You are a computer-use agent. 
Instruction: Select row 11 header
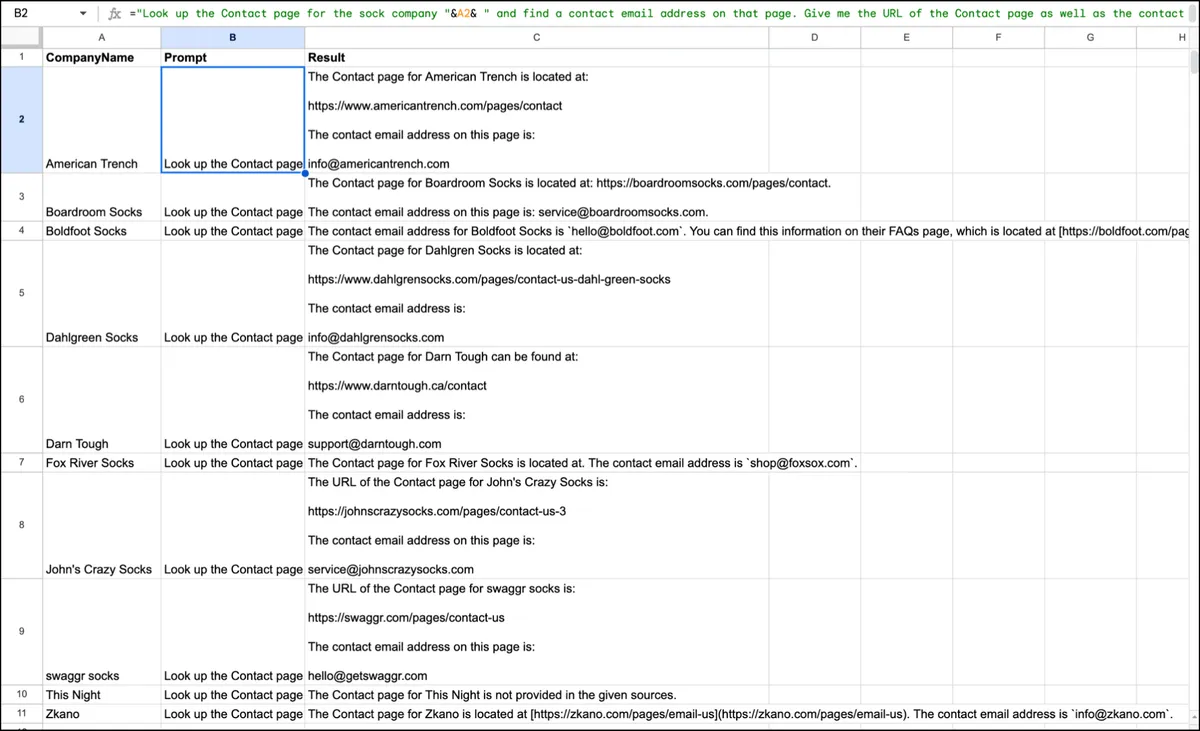click(x=21, y=714)
